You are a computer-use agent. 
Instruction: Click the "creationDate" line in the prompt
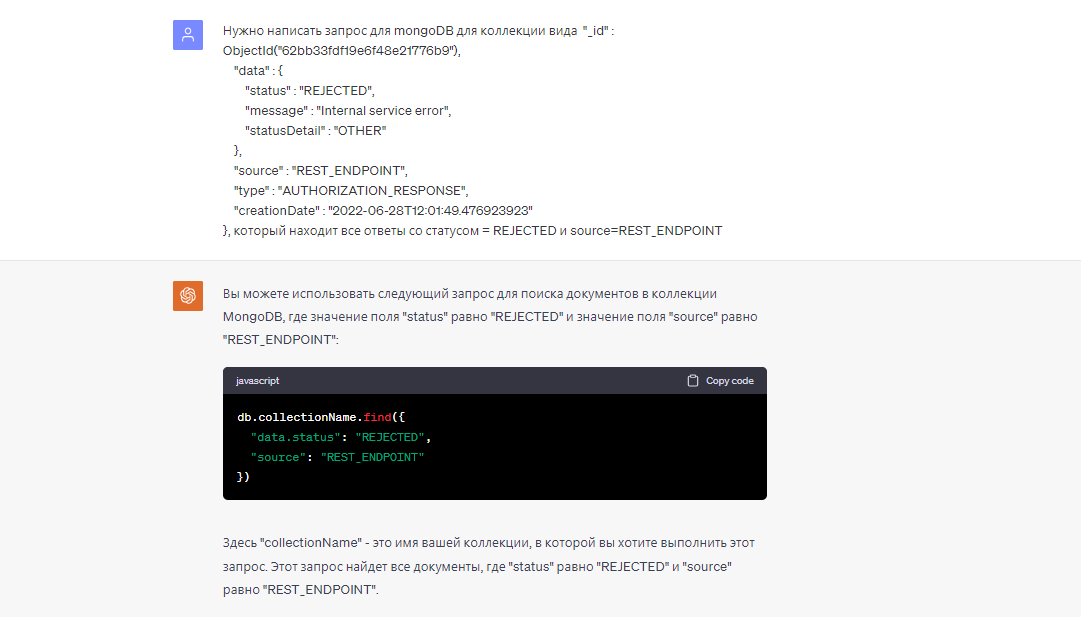[383, 210]
